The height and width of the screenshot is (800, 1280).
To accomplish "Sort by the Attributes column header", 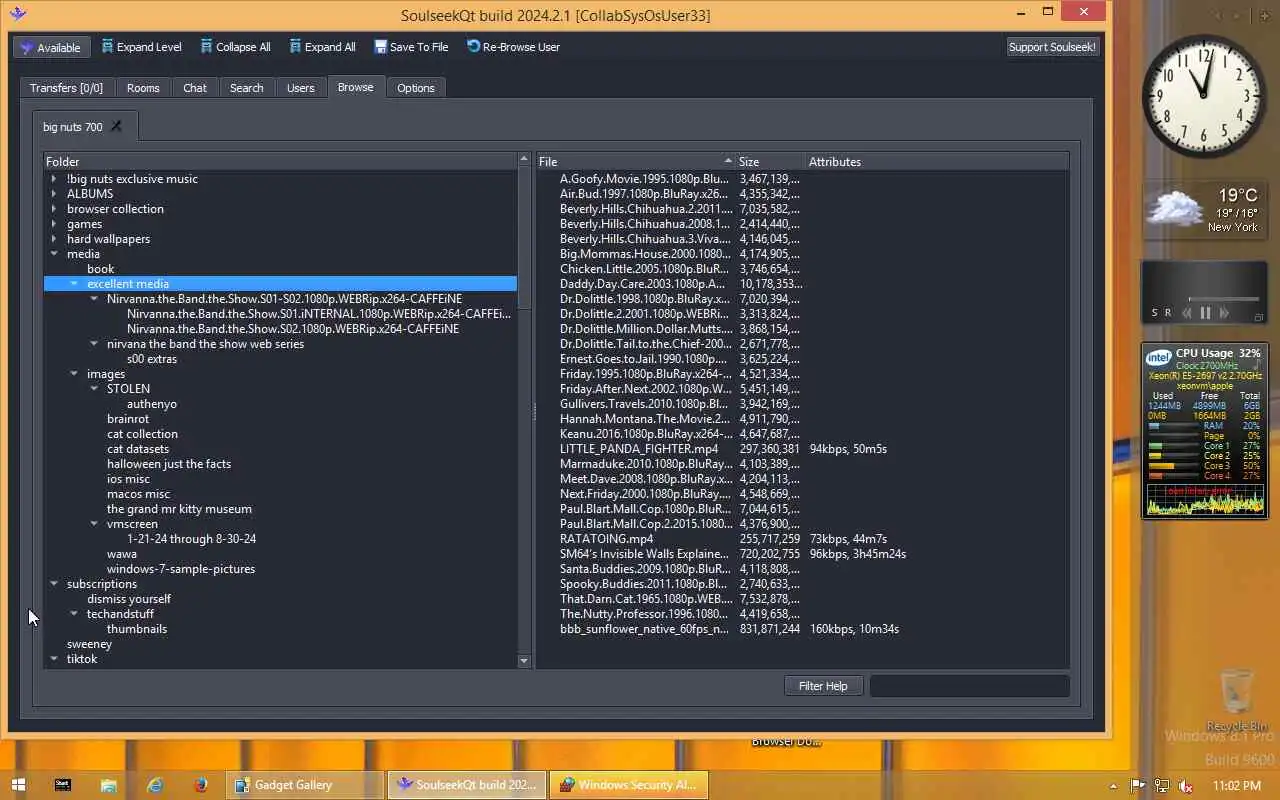I will (x=937, y=161).
